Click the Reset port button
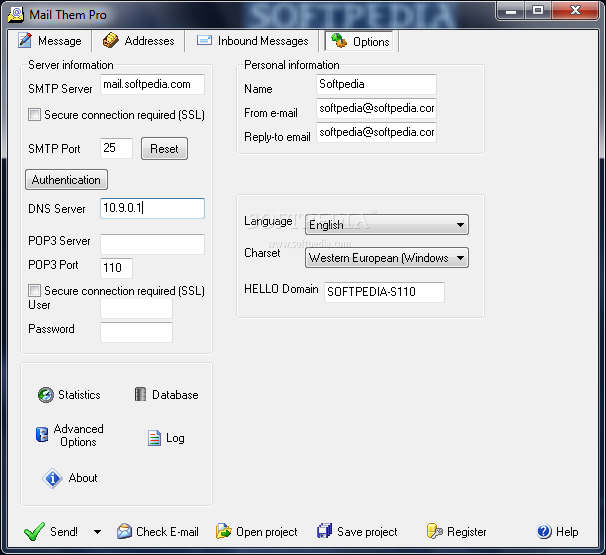Screen dimensions: 606x555 [x=164, y=148]
